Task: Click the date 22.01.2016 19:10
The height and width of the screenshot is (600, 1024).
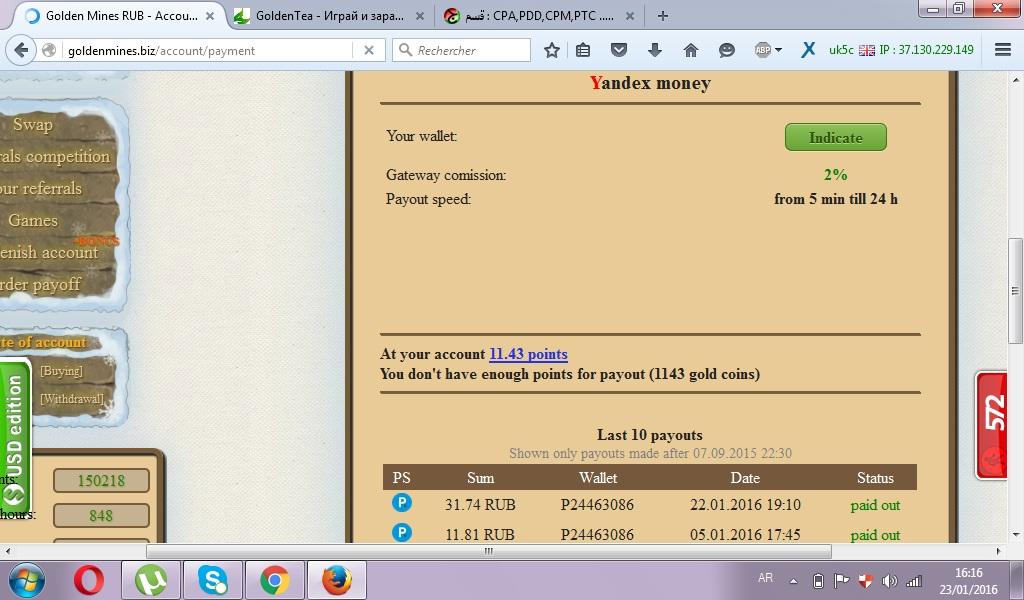Action: click(x=745, y=505)
